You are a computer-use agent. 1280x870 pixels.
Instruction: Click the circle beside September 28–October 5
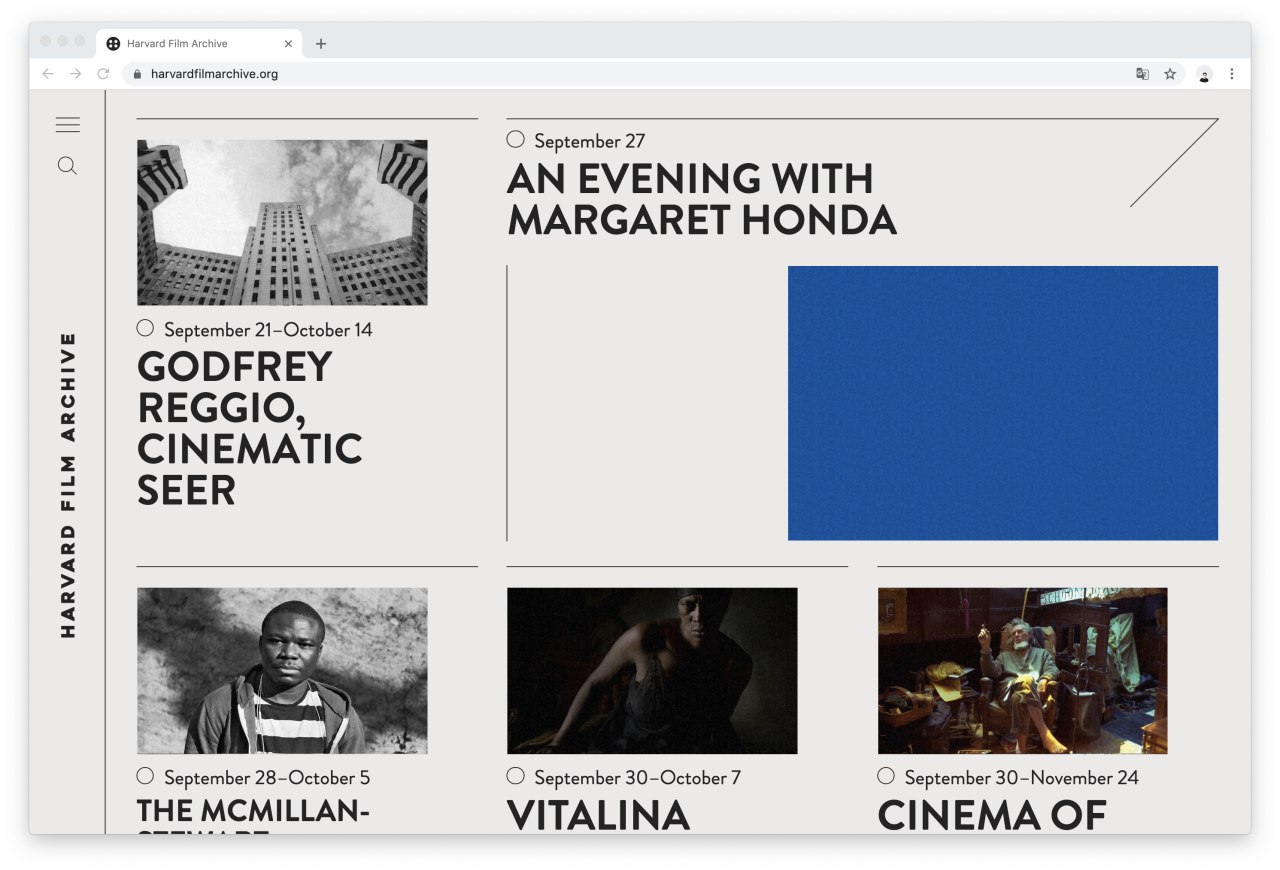pos(145,775)
